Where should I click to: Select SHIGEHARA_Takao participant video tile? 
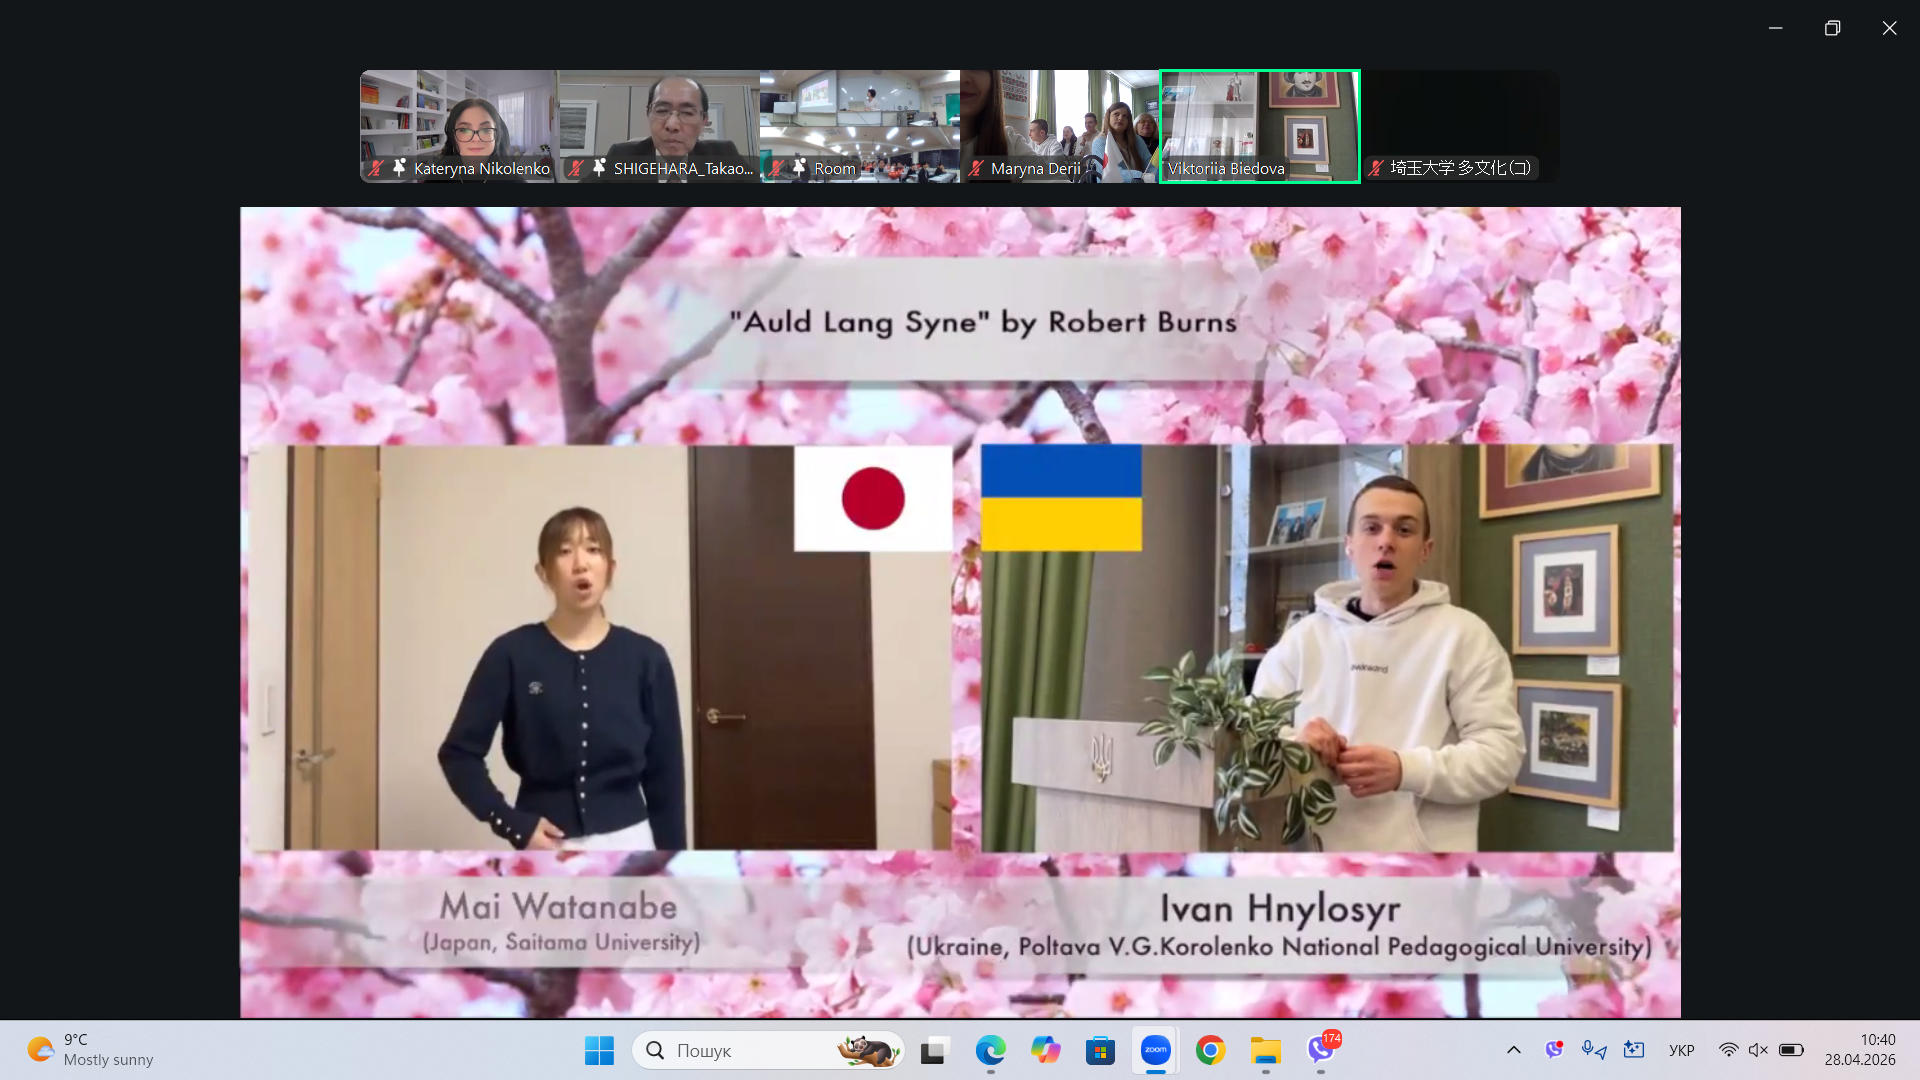click(x=659, y=115)
